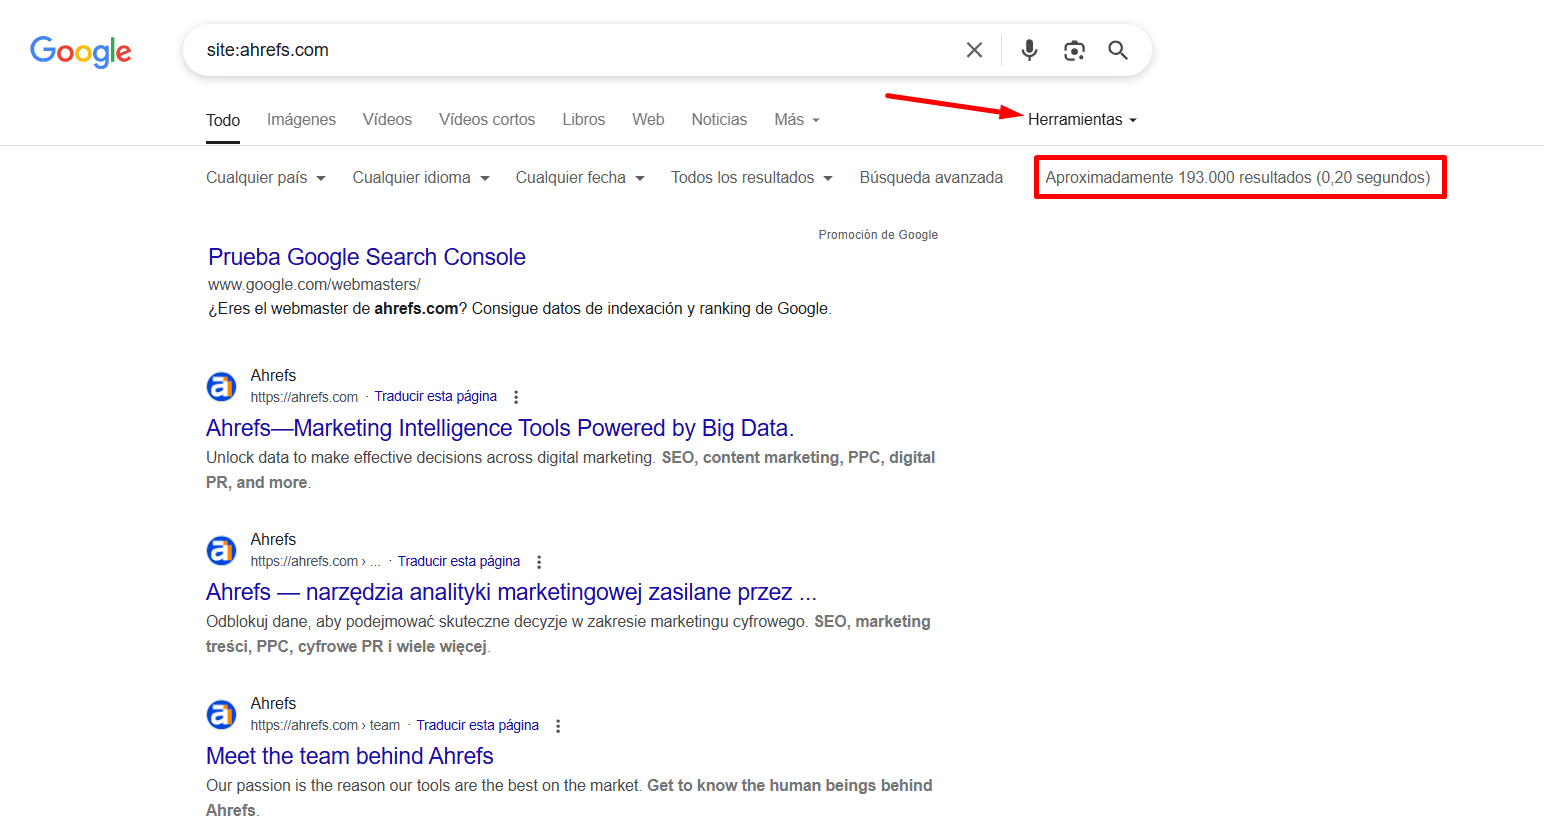Switch to the Web tab
This screenshot has width=1544, height=836.
pos(648,120)
